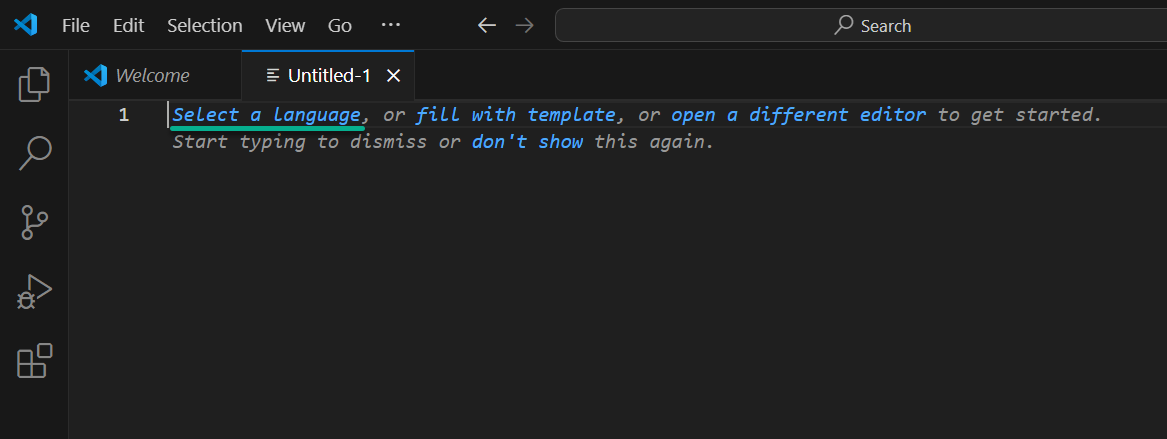Open the Edit menu

[x=128, y=25]
